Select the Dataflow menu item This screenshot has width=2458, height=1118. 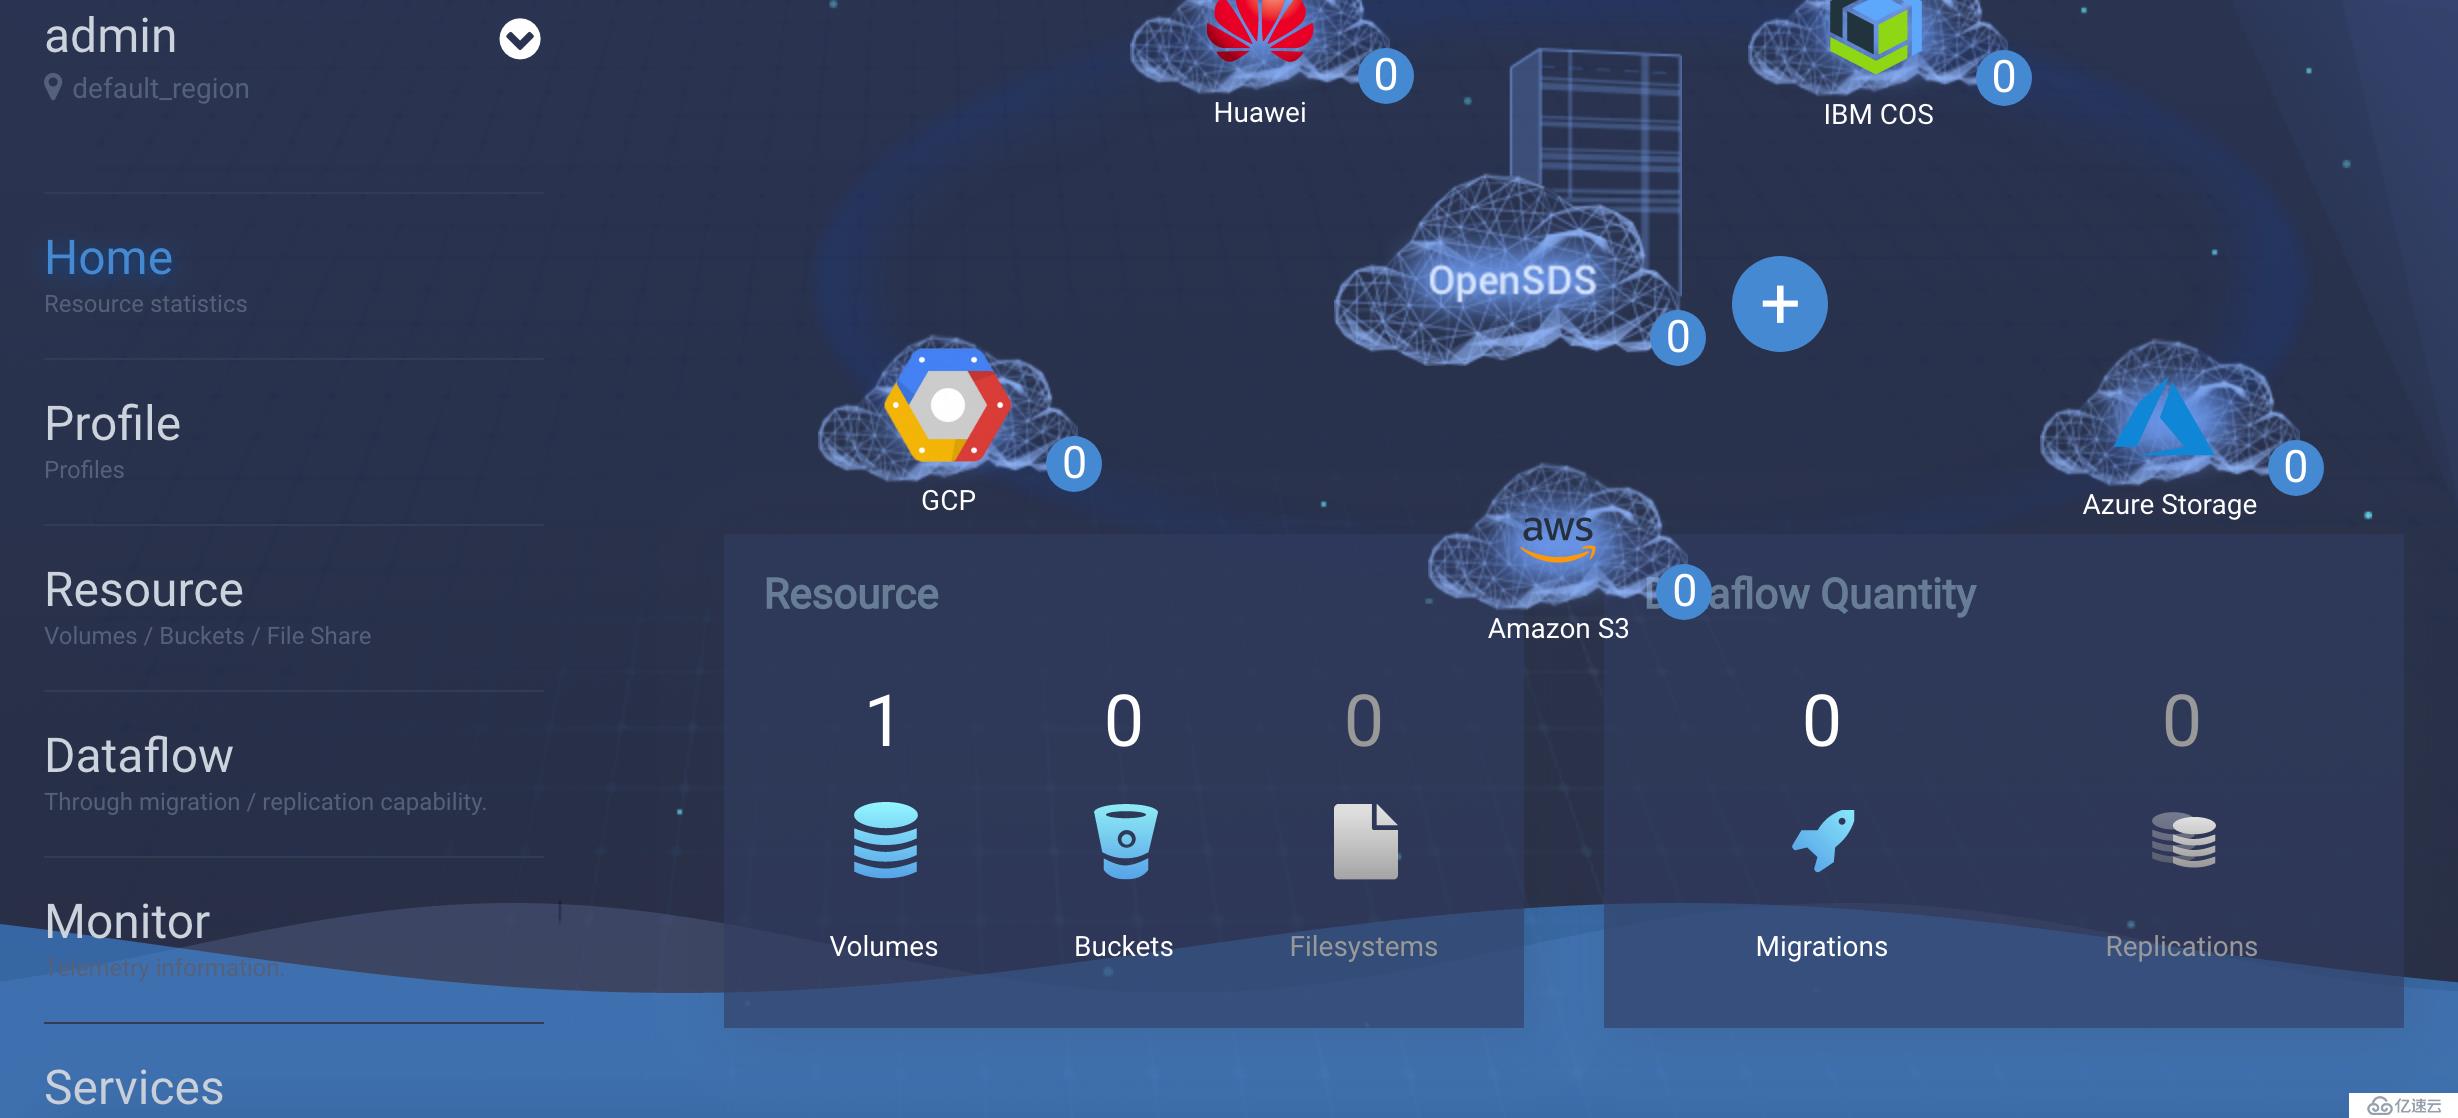pyautogui.click(x=140, y=757)
